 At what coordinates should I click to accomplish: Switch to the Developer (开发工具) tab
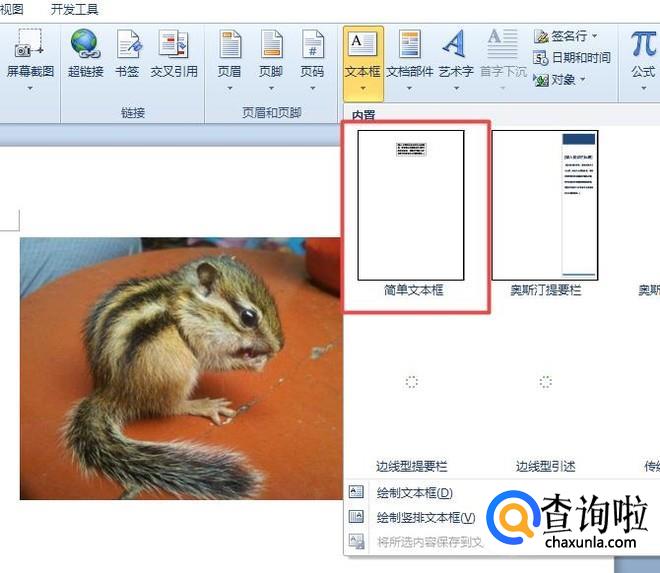tap(74, 9)
